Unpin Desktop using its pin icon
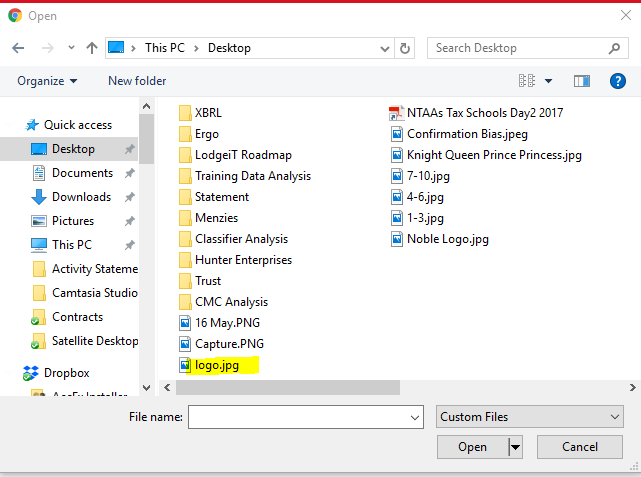 130,149
